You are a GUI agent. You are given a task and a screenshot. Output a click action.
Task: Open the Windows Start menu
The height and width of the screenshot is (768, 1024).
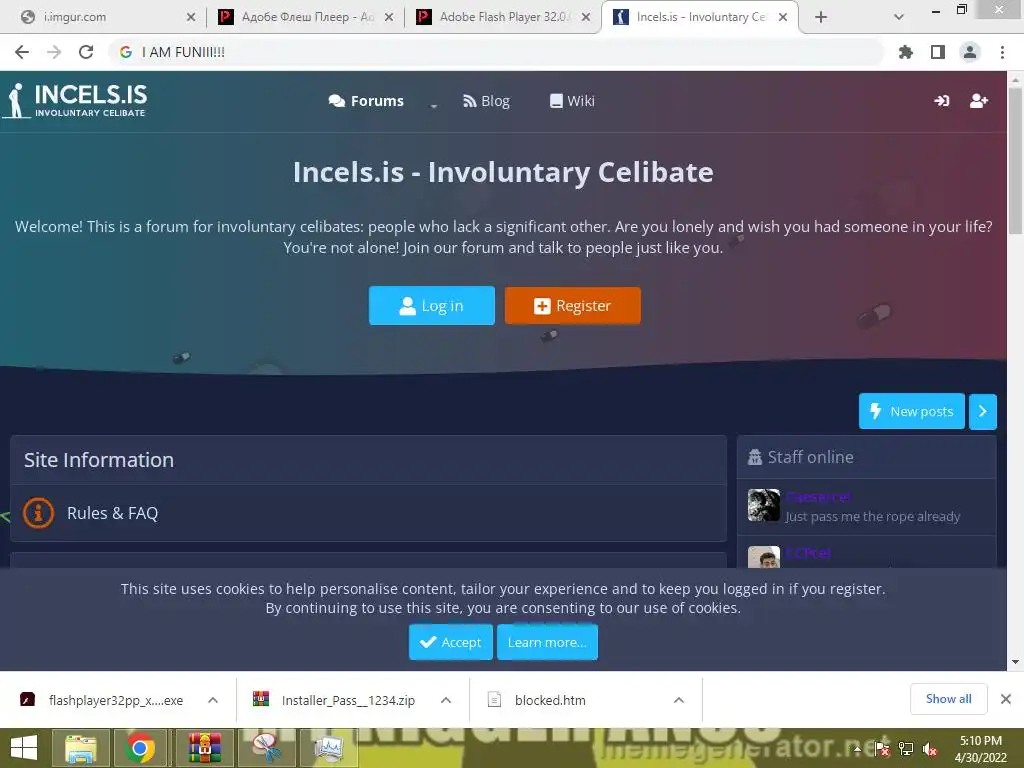(24, 748)
